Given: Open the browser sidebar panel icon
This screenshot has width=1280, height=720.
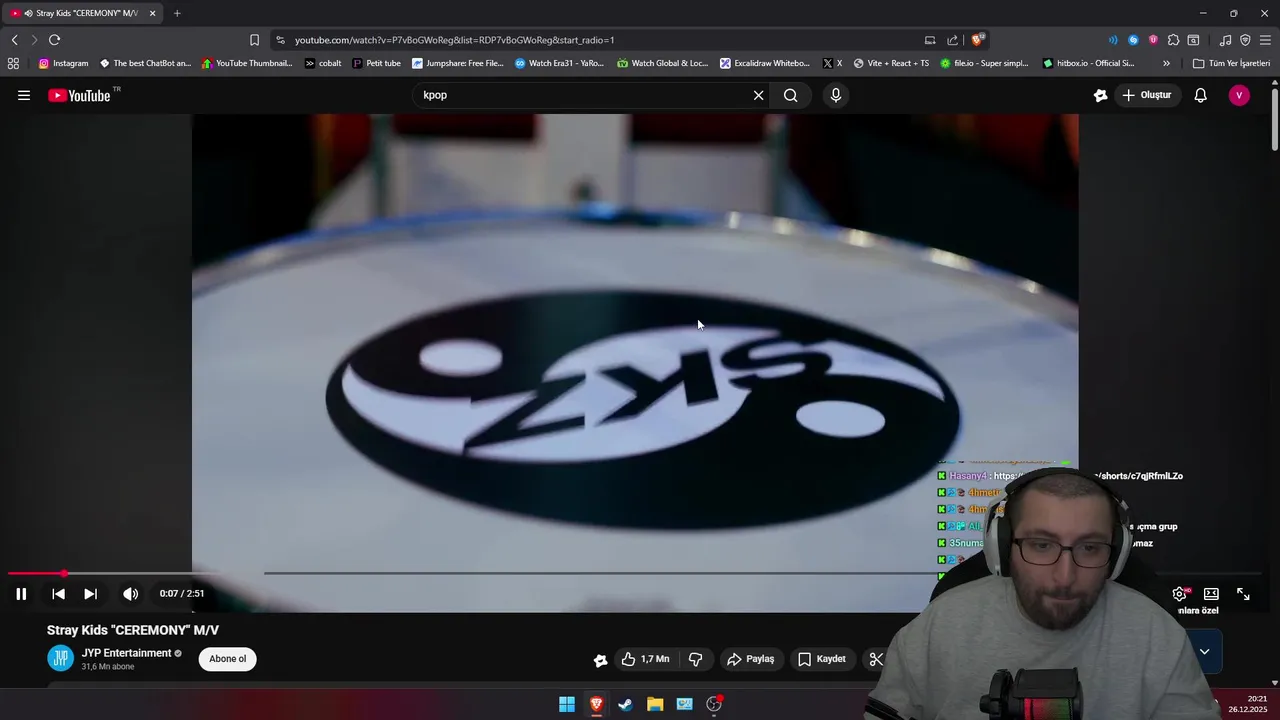Looking at the screenshot, I should [x=1193, y=40].
